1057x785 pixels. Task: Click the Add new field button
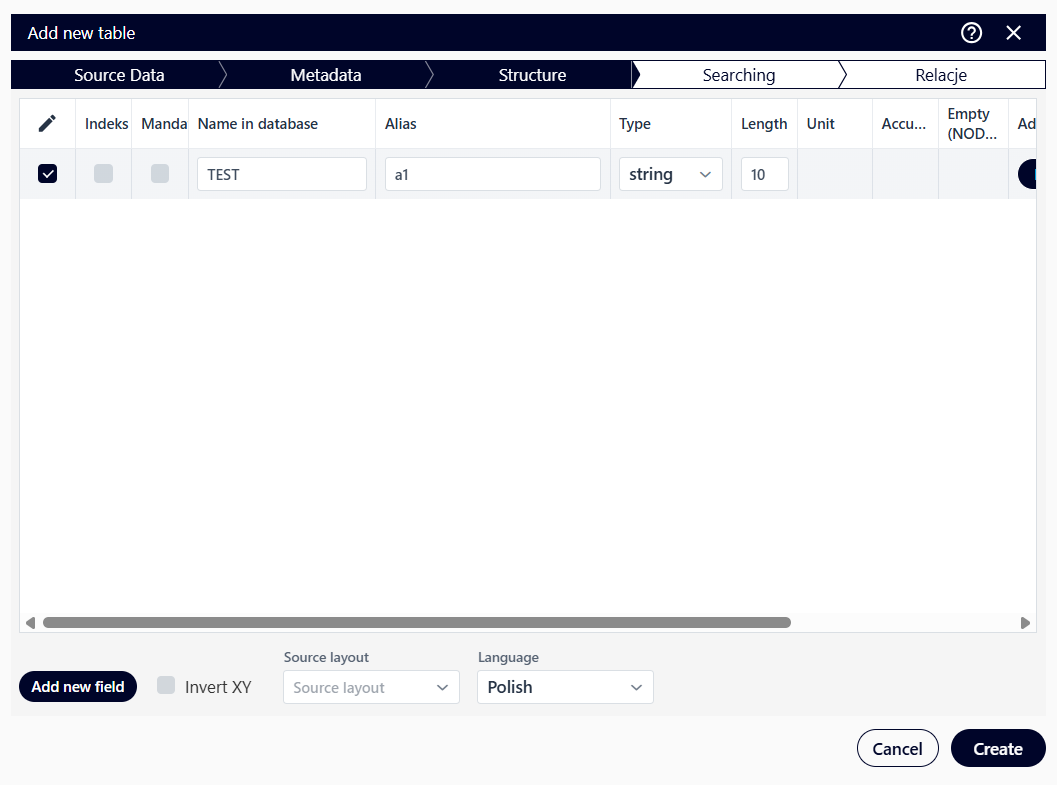pyautogui.click(x=78, y=687)
